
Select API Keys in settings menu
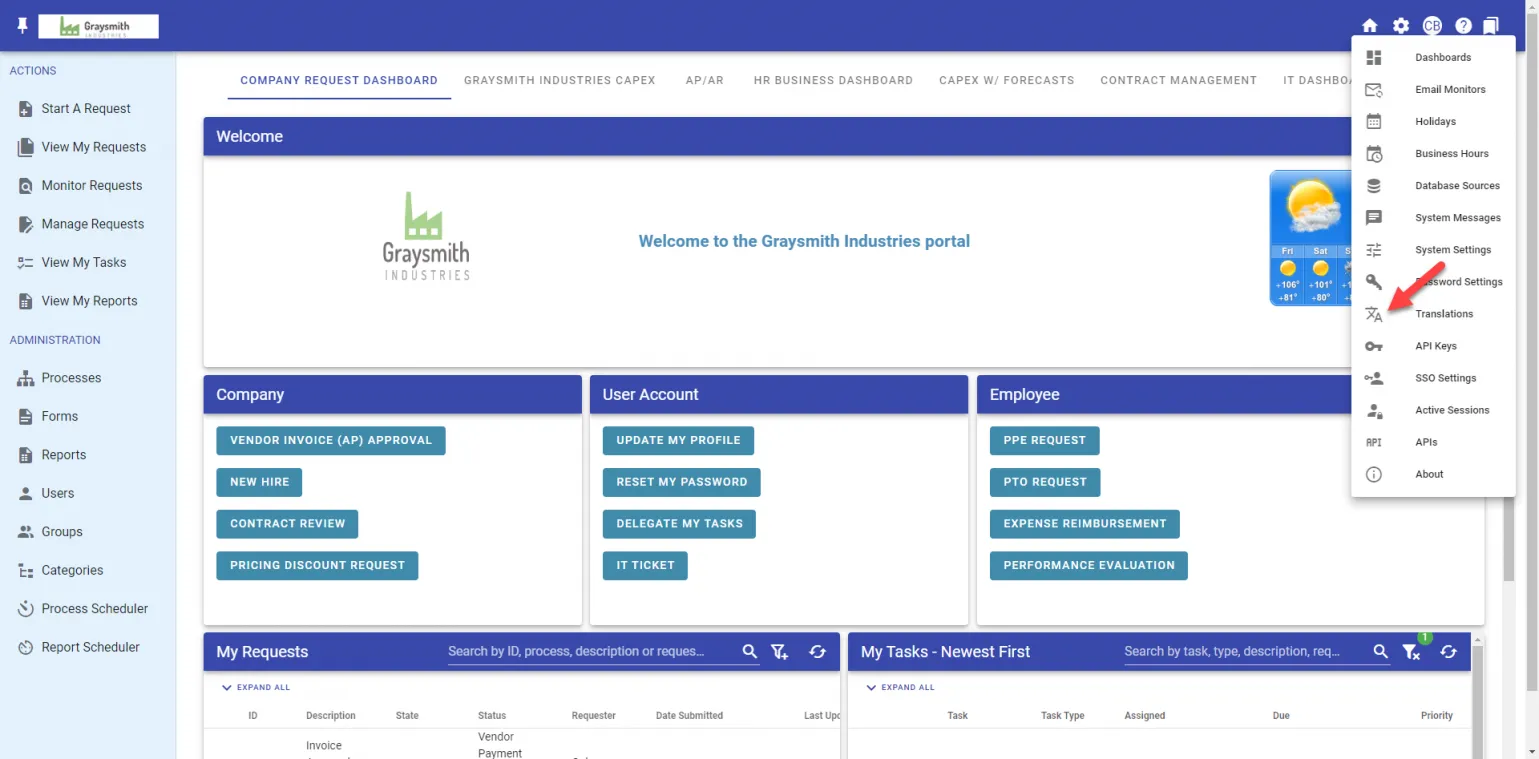1435,346
